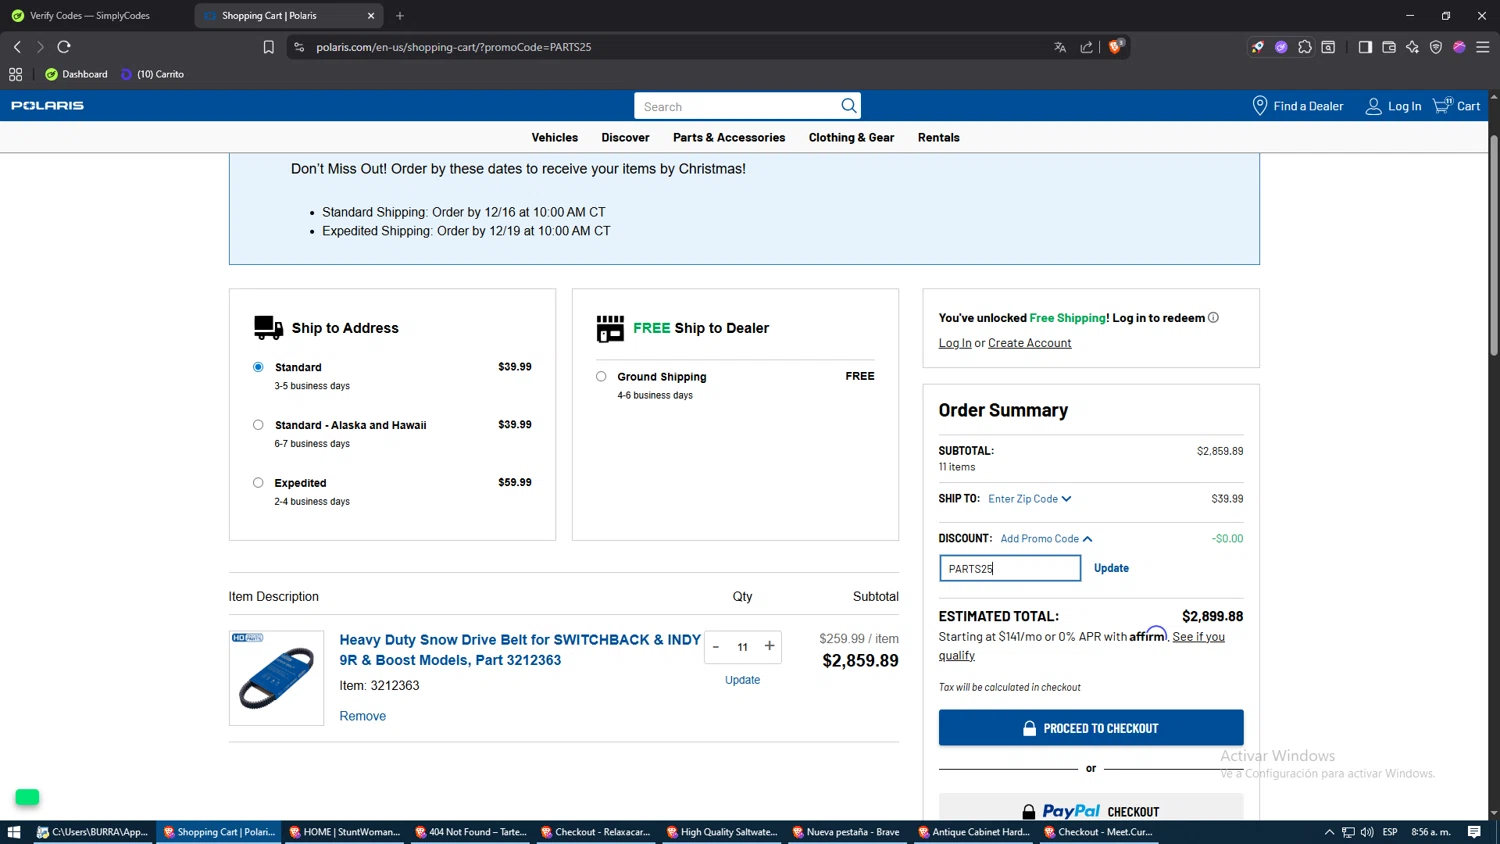Open the extensions puzzle icon

click(1305, 47)
